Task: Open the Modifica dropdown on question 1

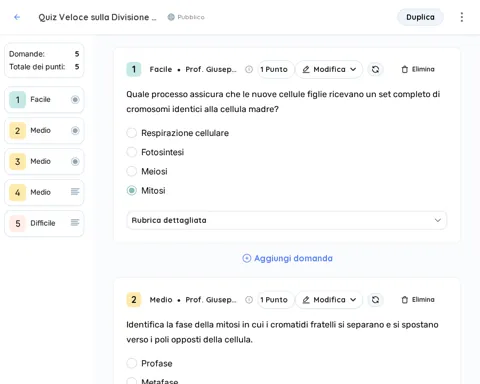Action: (329, 69)
